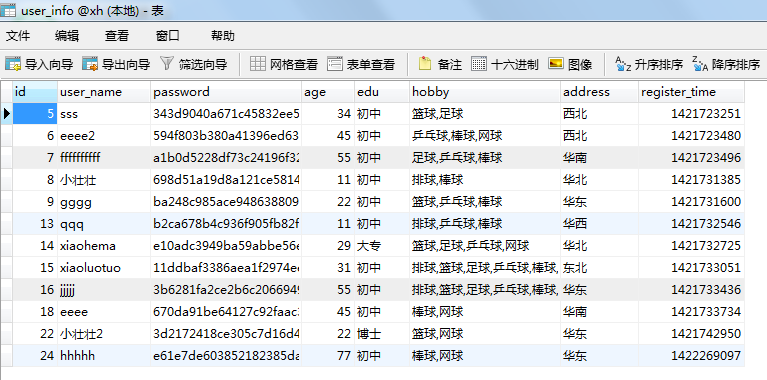This screenshot has width=767, height=380.
Task: Click the address cell '华西'
Action: 599,224
